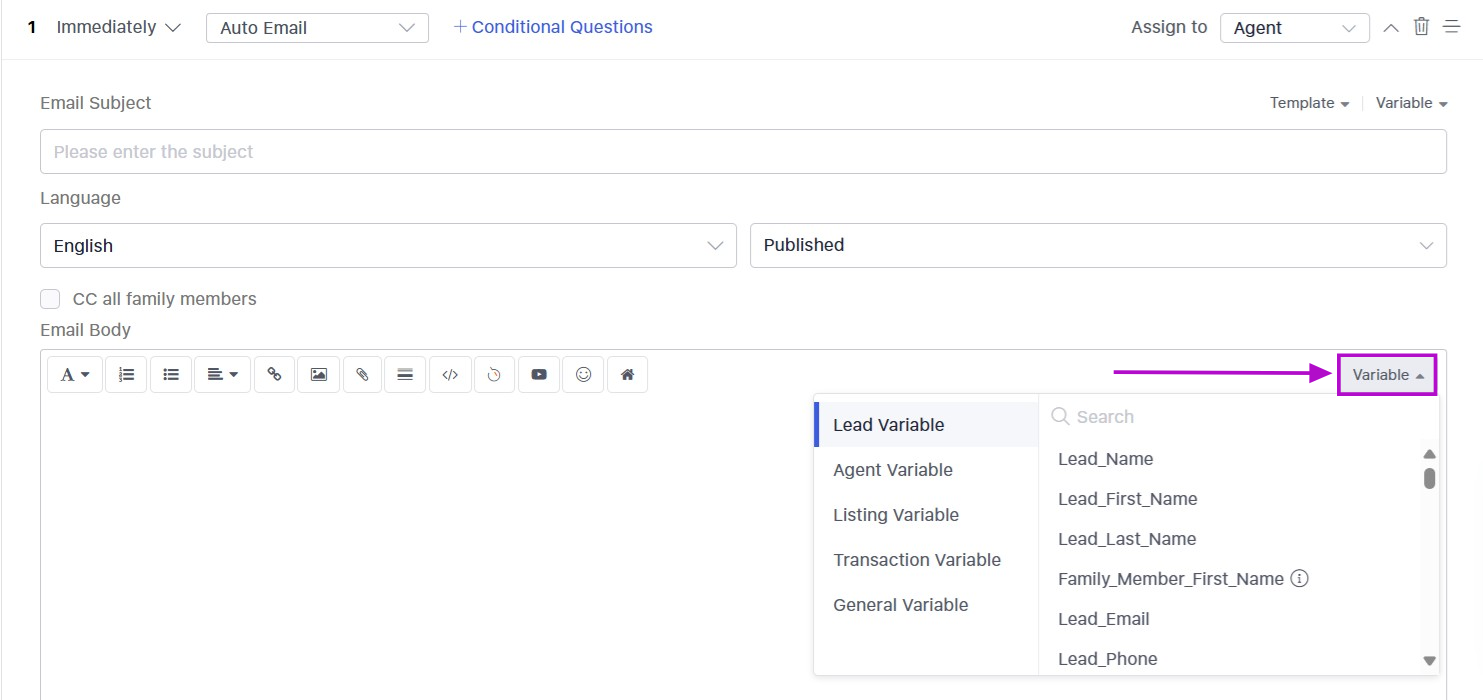
Task: Insert a numbered list
Action: click(x=126, y=375)
